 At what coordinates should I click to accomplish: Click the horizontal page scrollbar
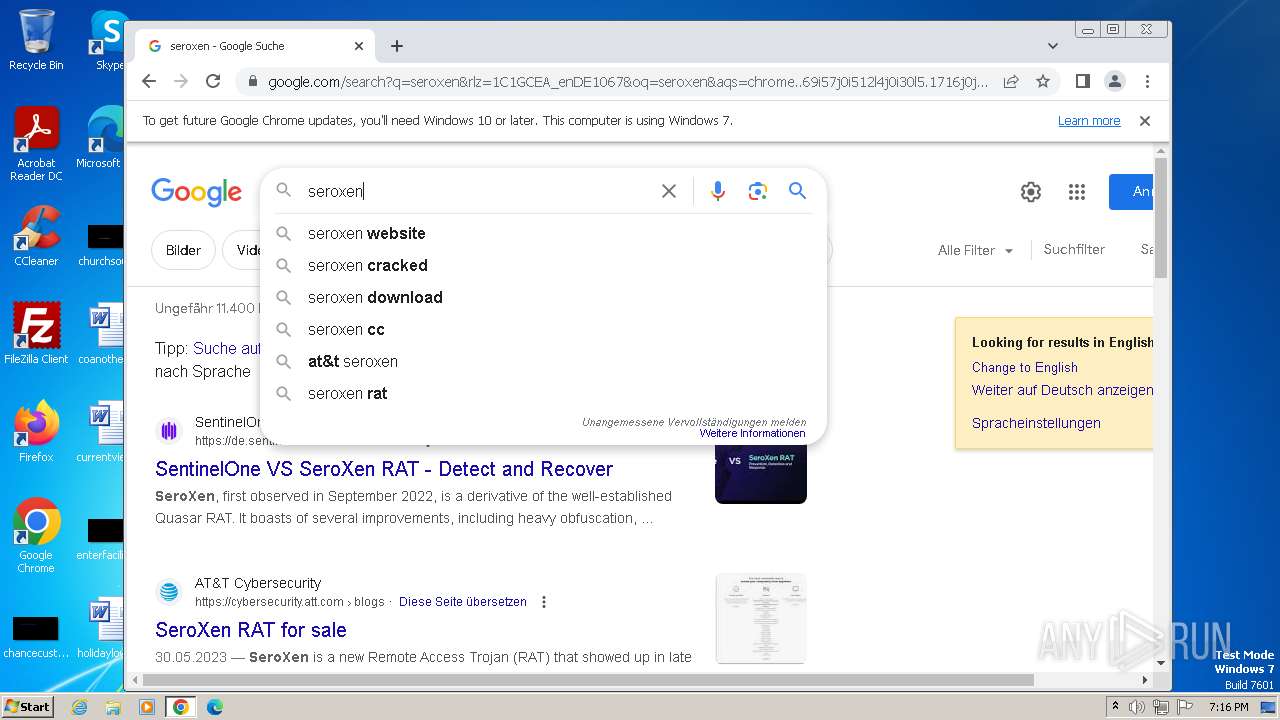point(590,680)
